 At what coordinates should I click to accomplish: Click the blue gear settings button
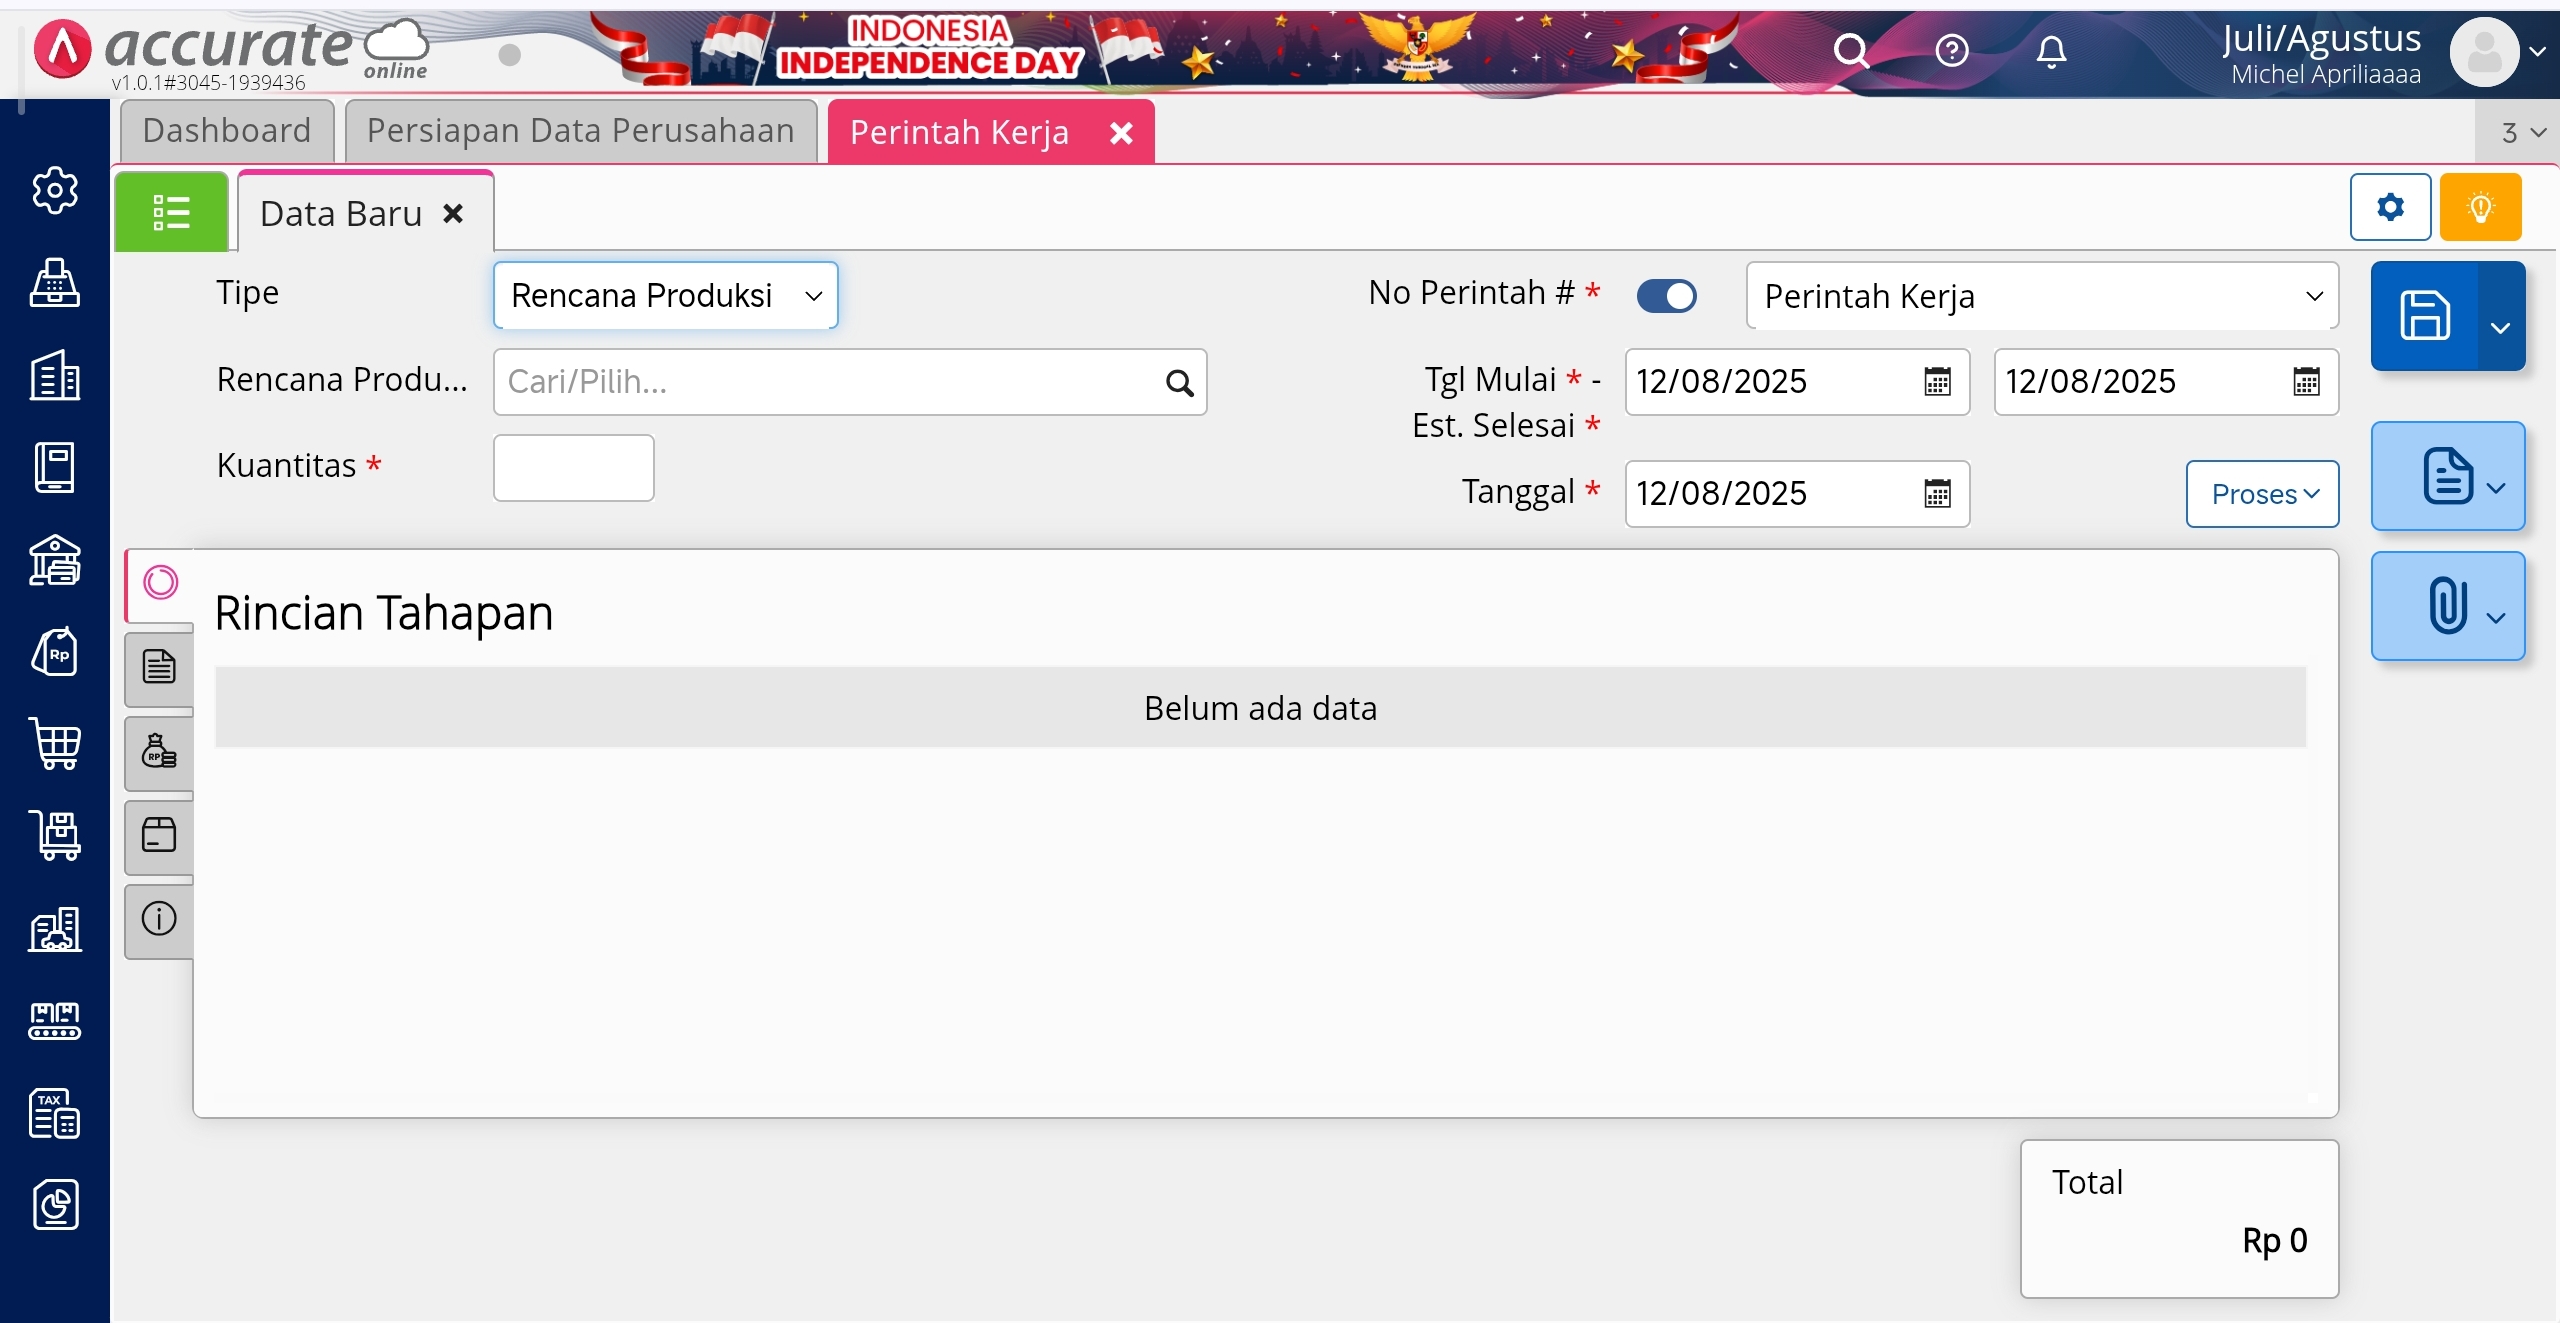[x=2390, y=207]
